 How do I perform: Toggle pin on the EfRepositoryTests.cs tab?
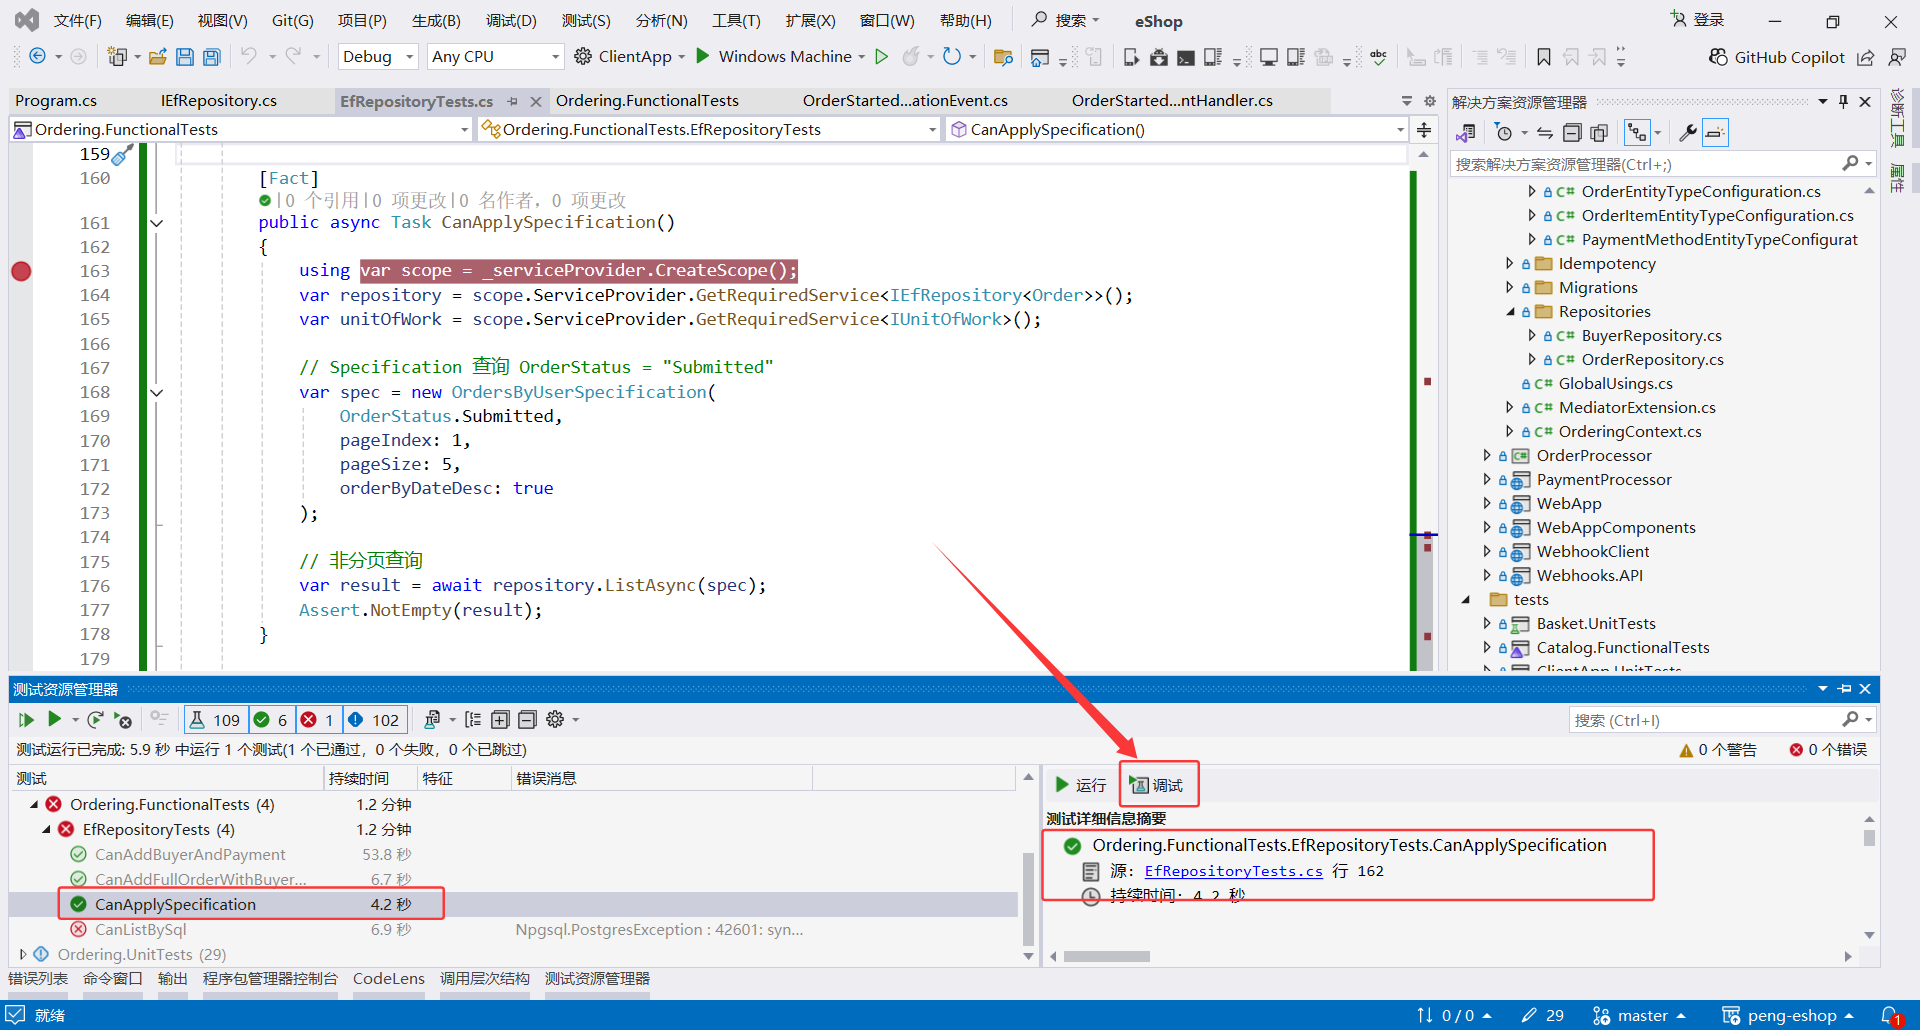(x=513, y=101)
